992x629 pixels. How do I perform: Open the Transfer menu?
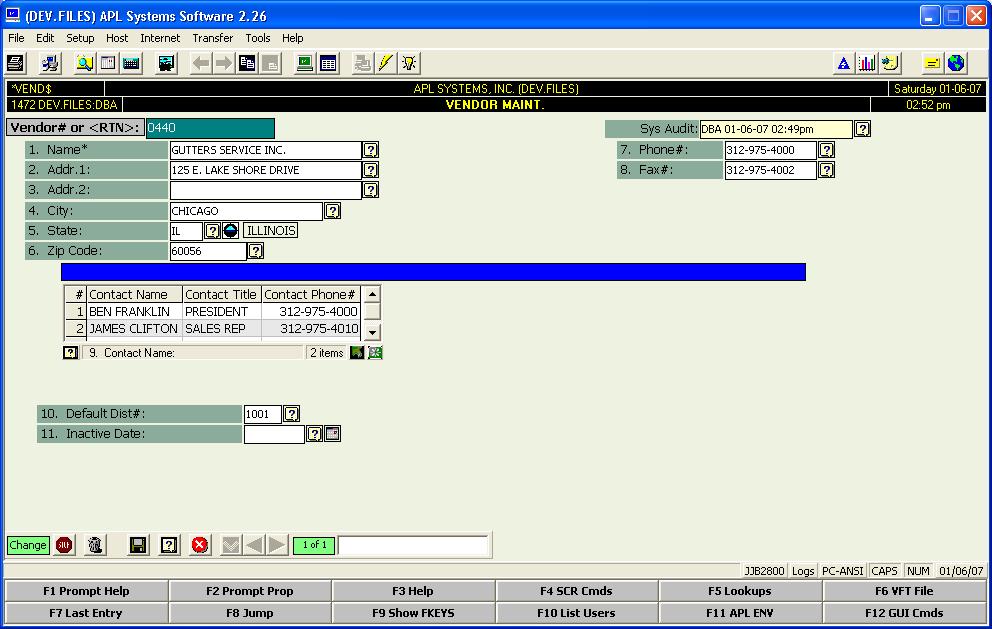click(x=213, y=38)
